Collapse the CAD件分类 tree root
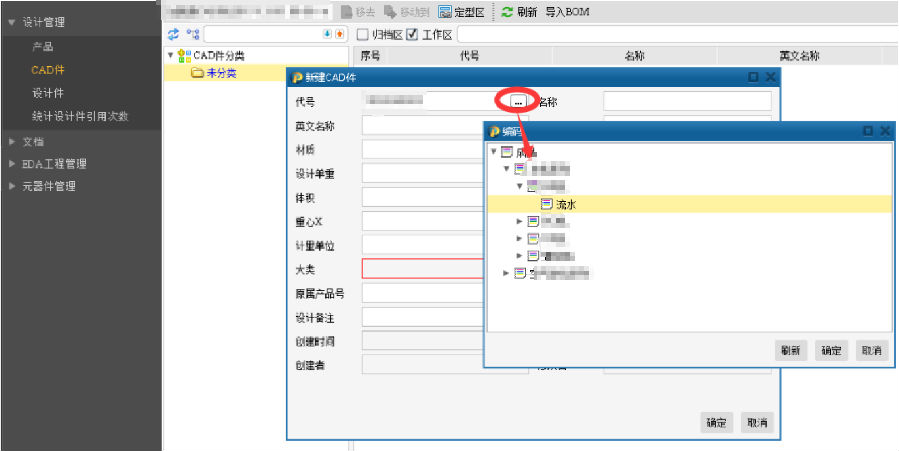Screen dimensions: 899x451 [170, 56]
